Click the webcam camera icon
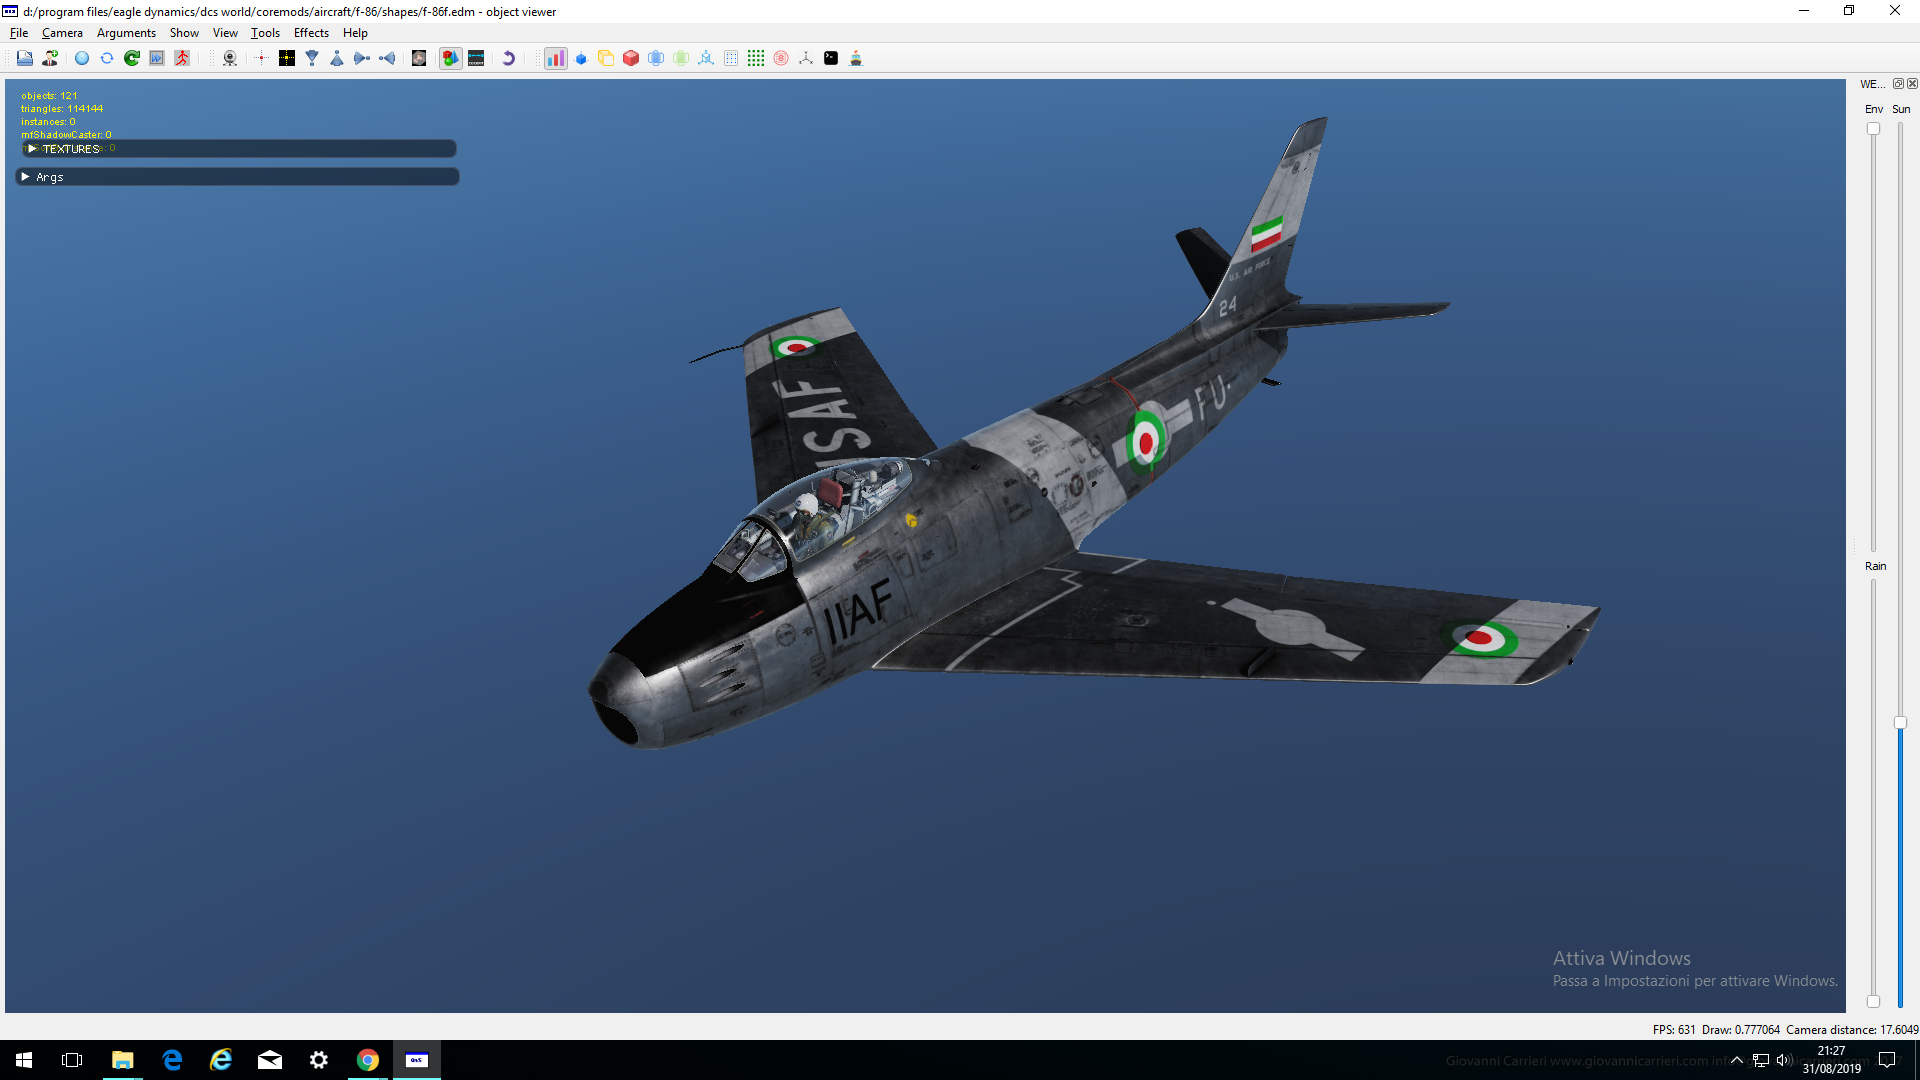Viewport: 1920px width, 1080px height. point(230,58)
